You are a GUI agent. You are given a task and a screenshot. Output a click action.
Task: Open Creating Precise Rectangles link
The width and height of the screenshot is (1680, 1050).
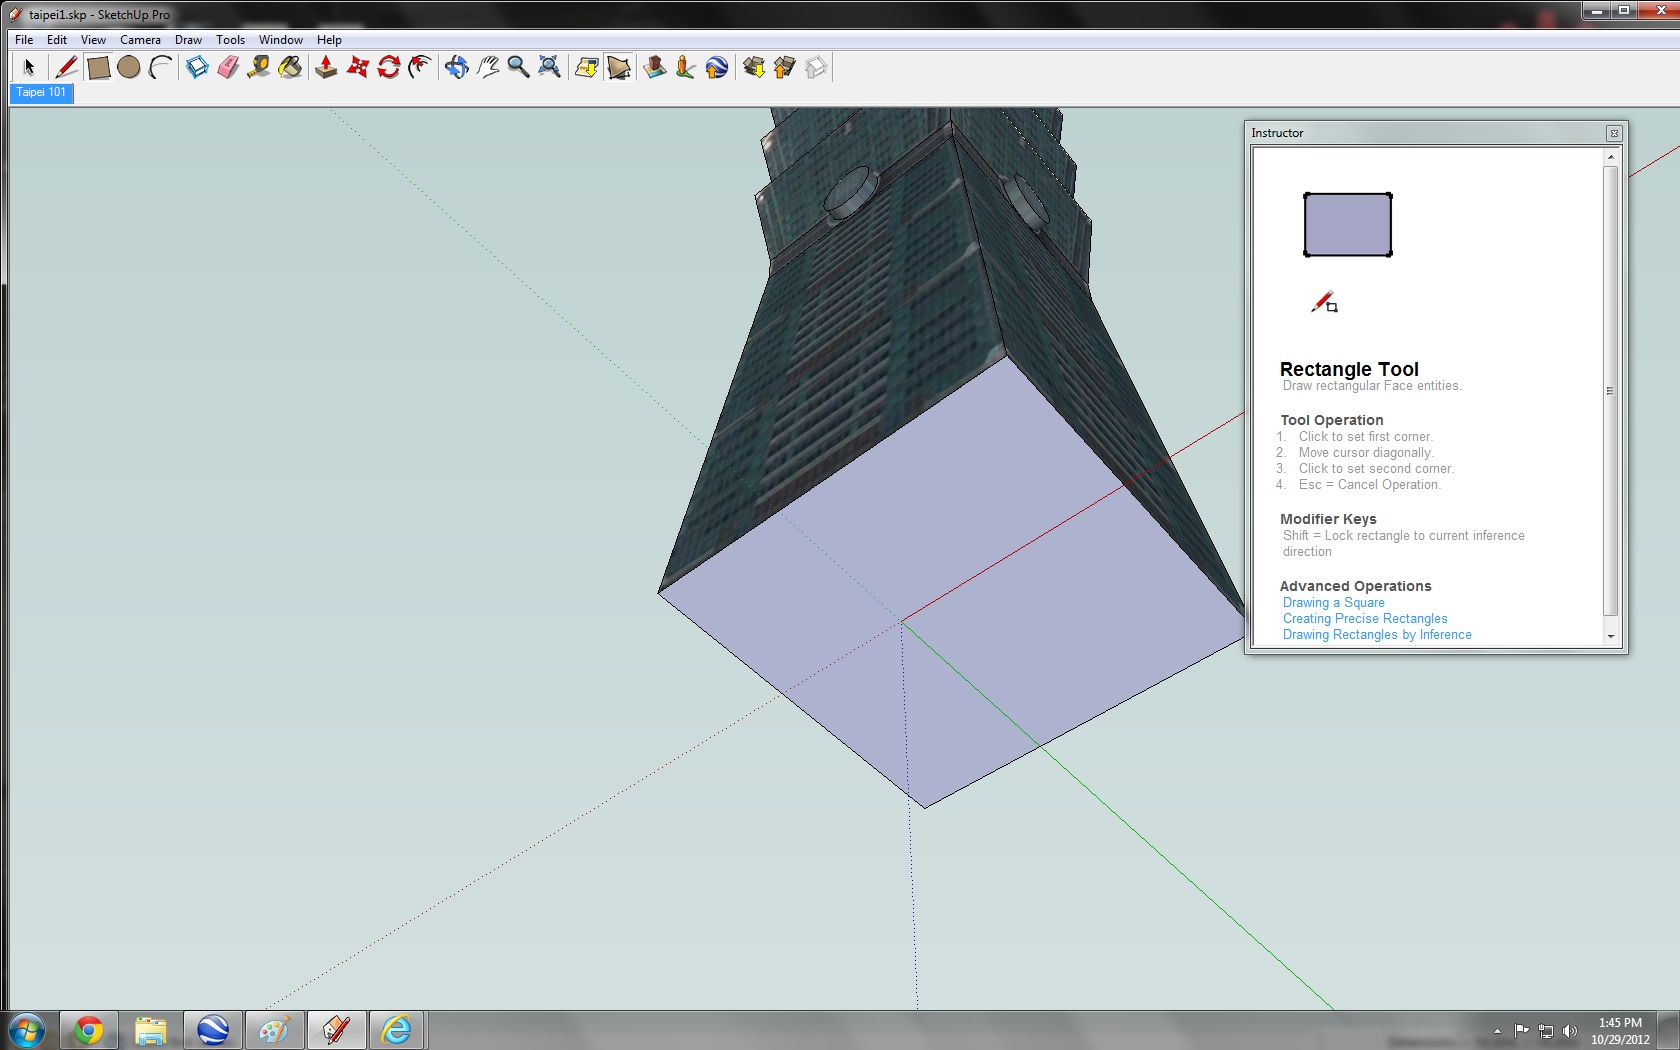click(1365, 619)
